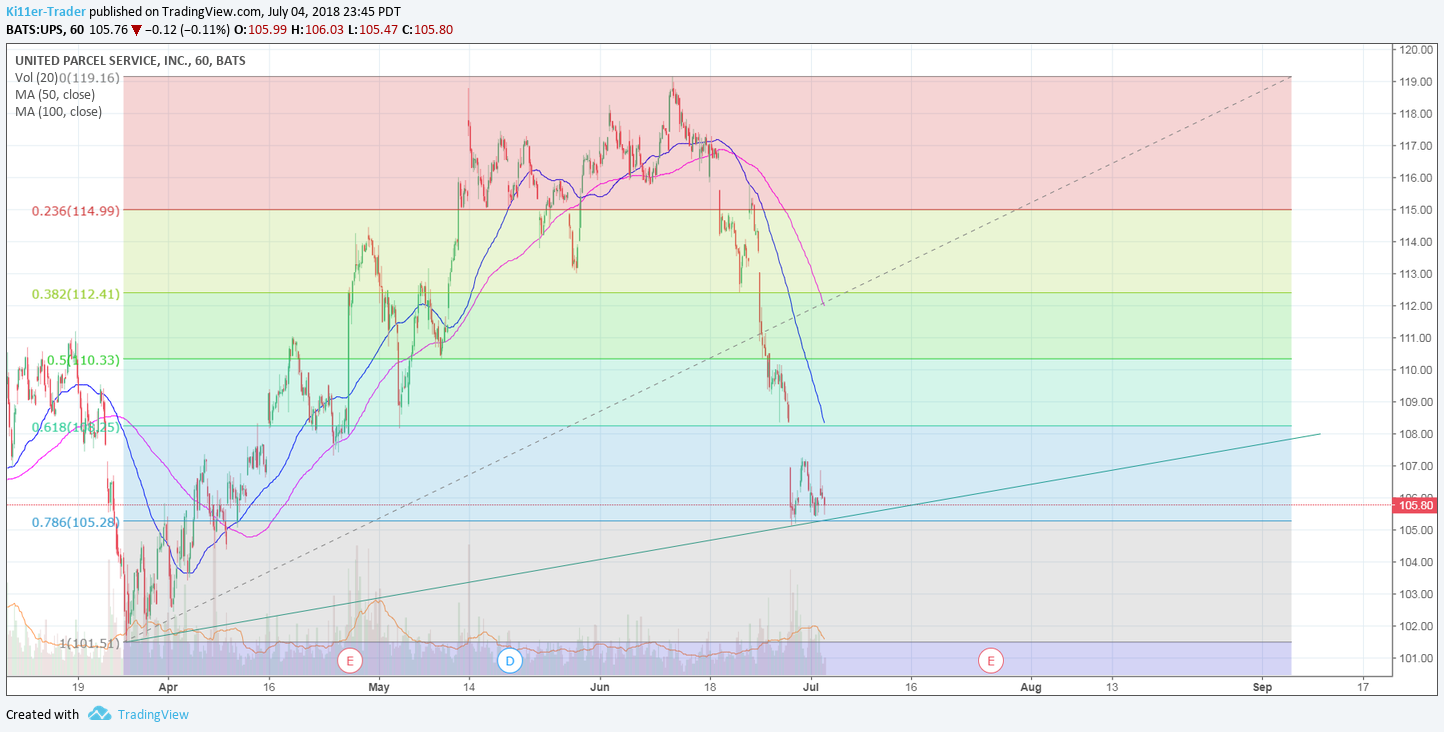Viewport: 1444px width, 732px height.
Task: Click the Fibonacci 0.786(105.28) level label
Action: point(76,522)
